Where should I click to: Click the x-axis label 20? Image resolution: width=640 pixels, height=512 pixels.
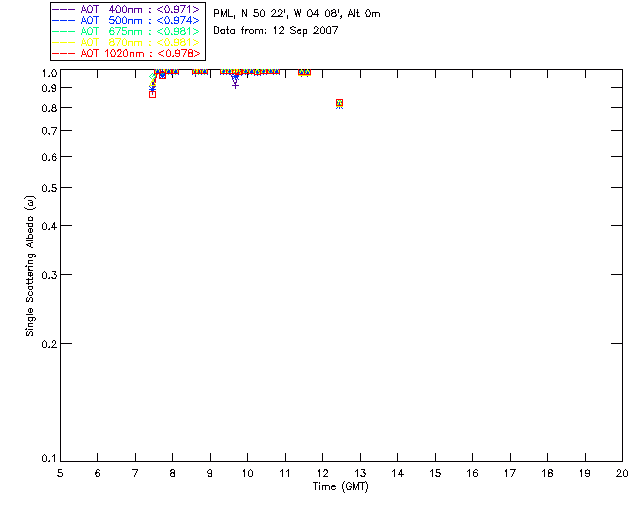pyautogui.click(x=622, y=473)
